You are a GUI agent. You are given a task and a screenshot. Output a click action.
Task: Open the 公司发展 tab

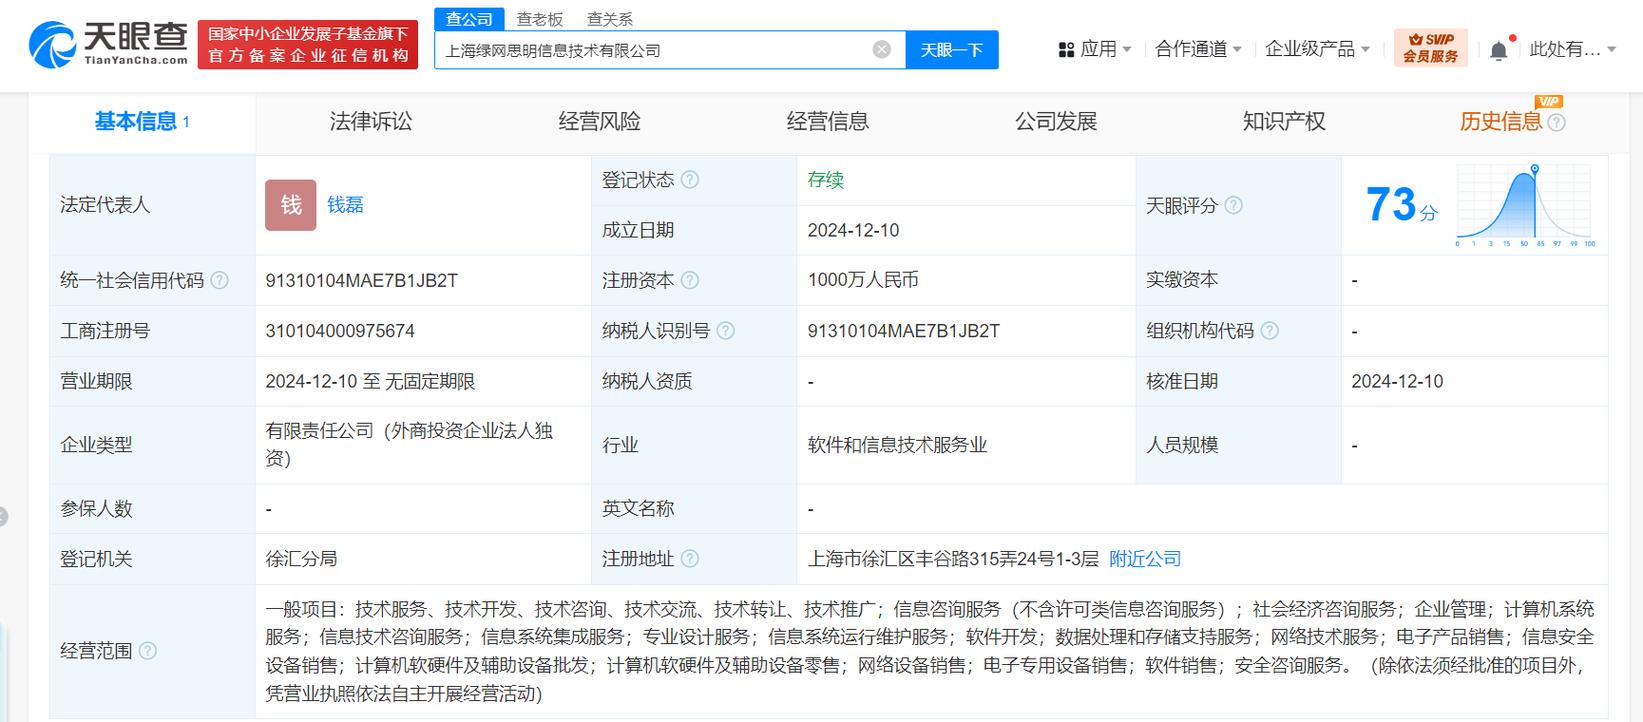point(1056,122)
